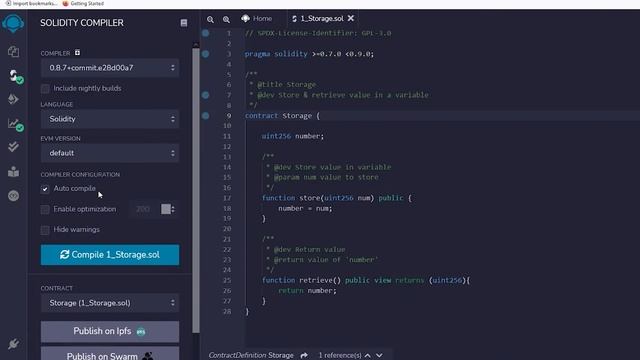
Task: Click the jump-to-definition arrow icon
Action: [x=304, y=355]
